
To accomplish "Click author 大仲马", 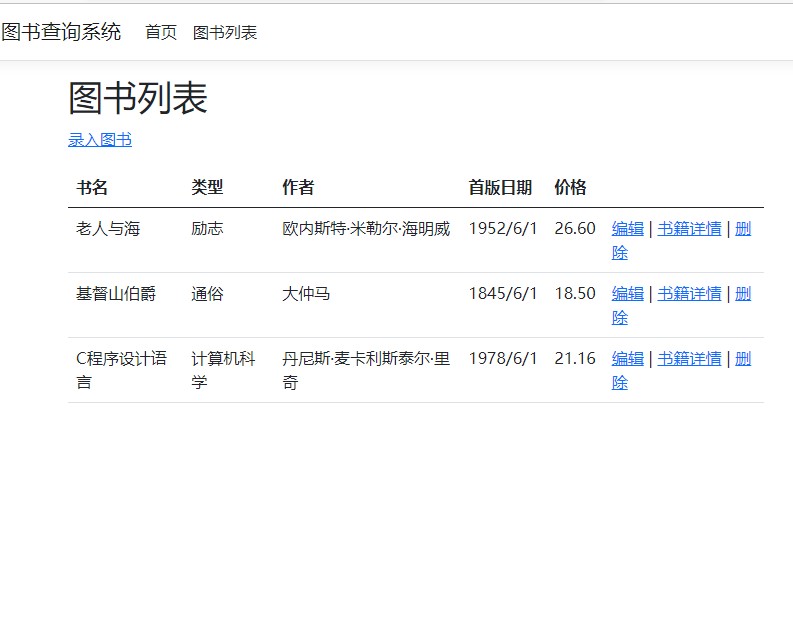I will pos(306,293).
